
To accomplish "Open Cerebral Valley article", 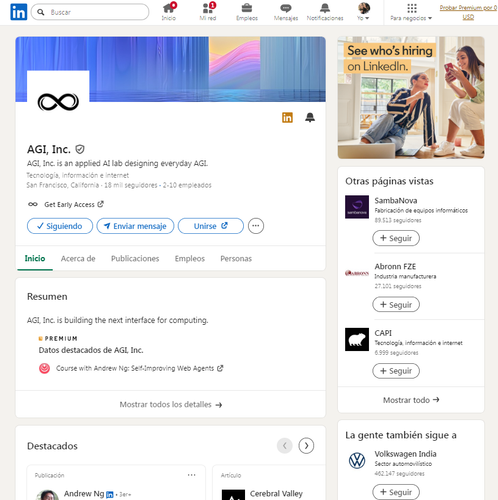I will point(276,494).
